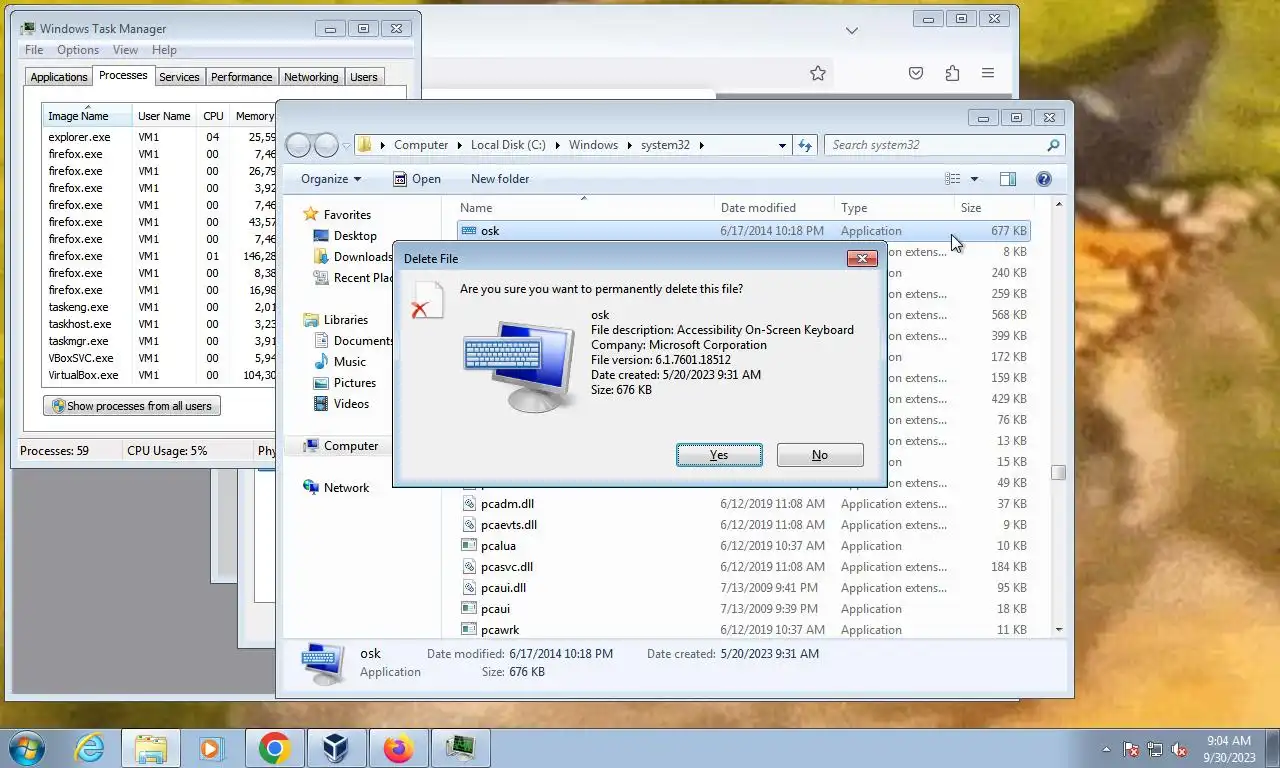Click the Explorer help icon
Viewport: 1280px width, 768px height.
(1044, 179)
